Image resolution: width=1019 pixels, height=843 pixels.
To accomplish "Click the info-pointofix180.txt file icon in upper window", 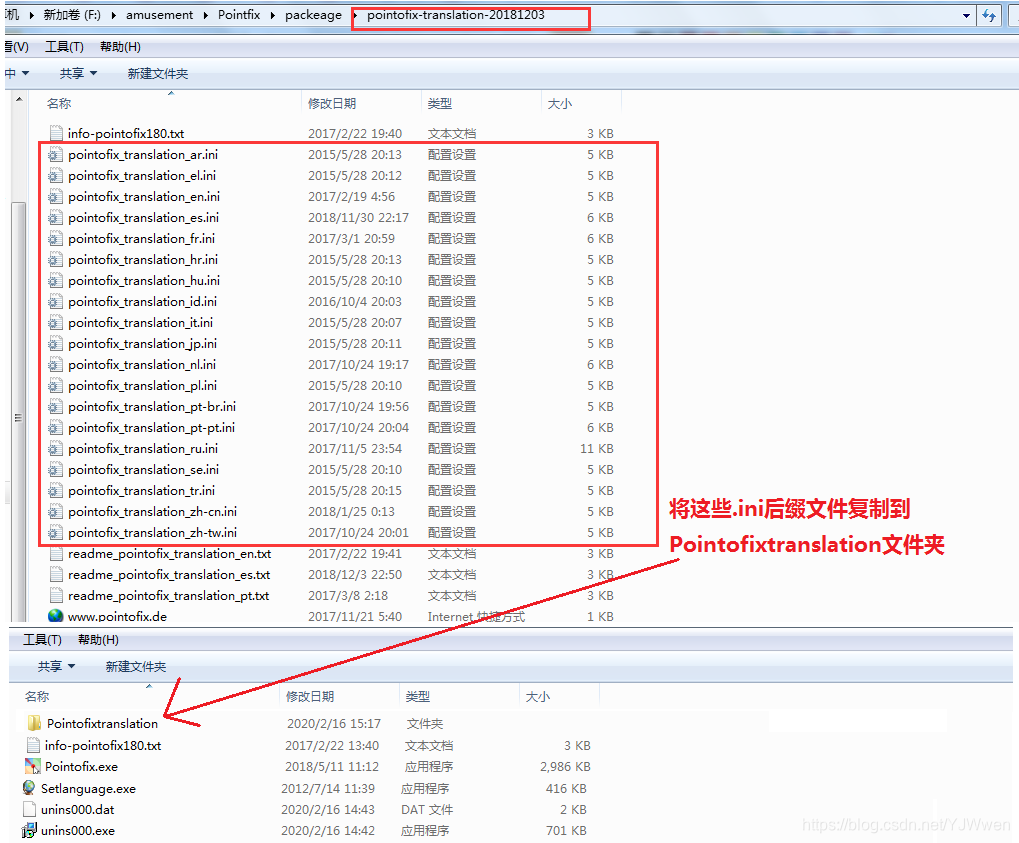I will pyautogui.click(x=57, y=133).
